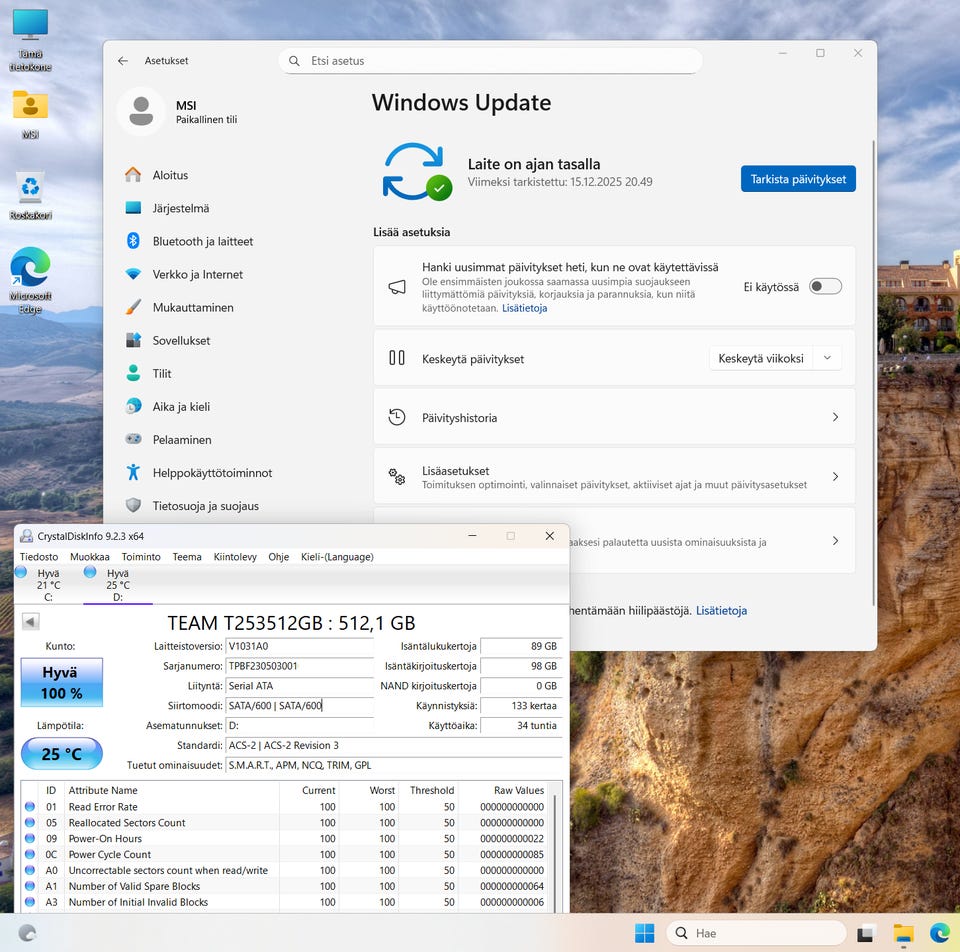Open Muokkaa menu in CrystalDiskInfo
Image resolution: width=960 pixels, height=952 pixels.
pyautogui.click(x=90, y=557)
